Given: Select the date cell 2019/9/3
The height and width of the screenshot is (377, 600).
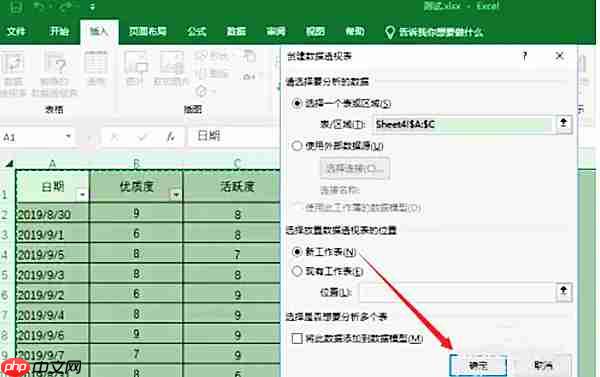Looking at the screenshot, I should coord(53,274).
